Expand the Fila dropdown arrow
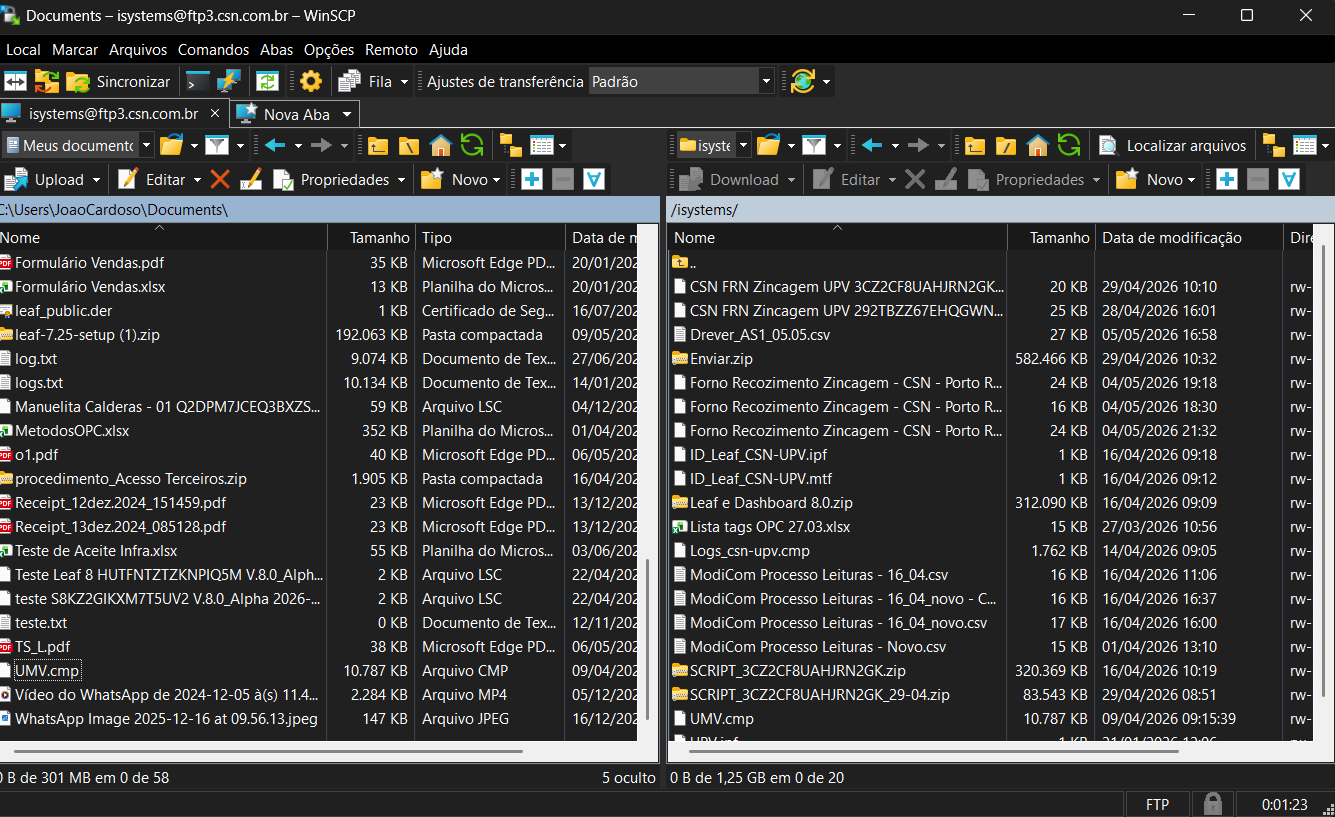This screenshot has width=1335, height=817. 404,82
